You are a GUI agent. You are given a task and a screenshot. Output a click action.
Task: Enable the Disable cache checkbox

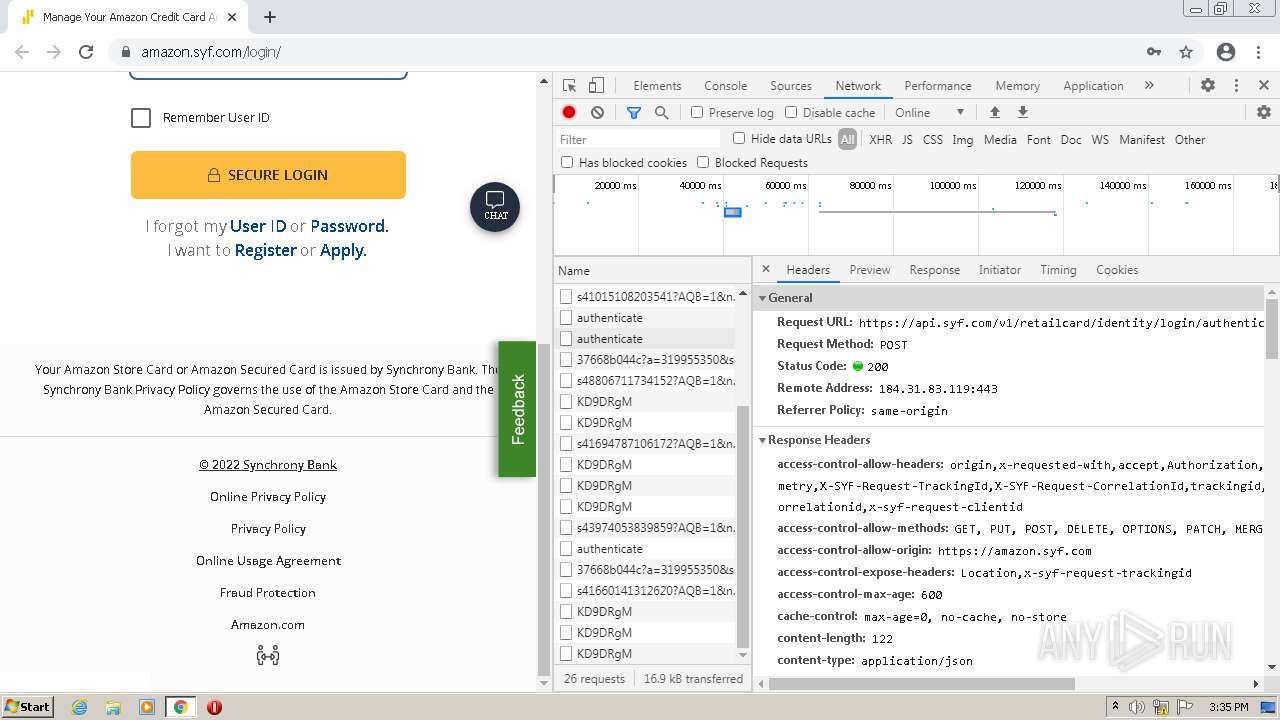pos(791,113)
